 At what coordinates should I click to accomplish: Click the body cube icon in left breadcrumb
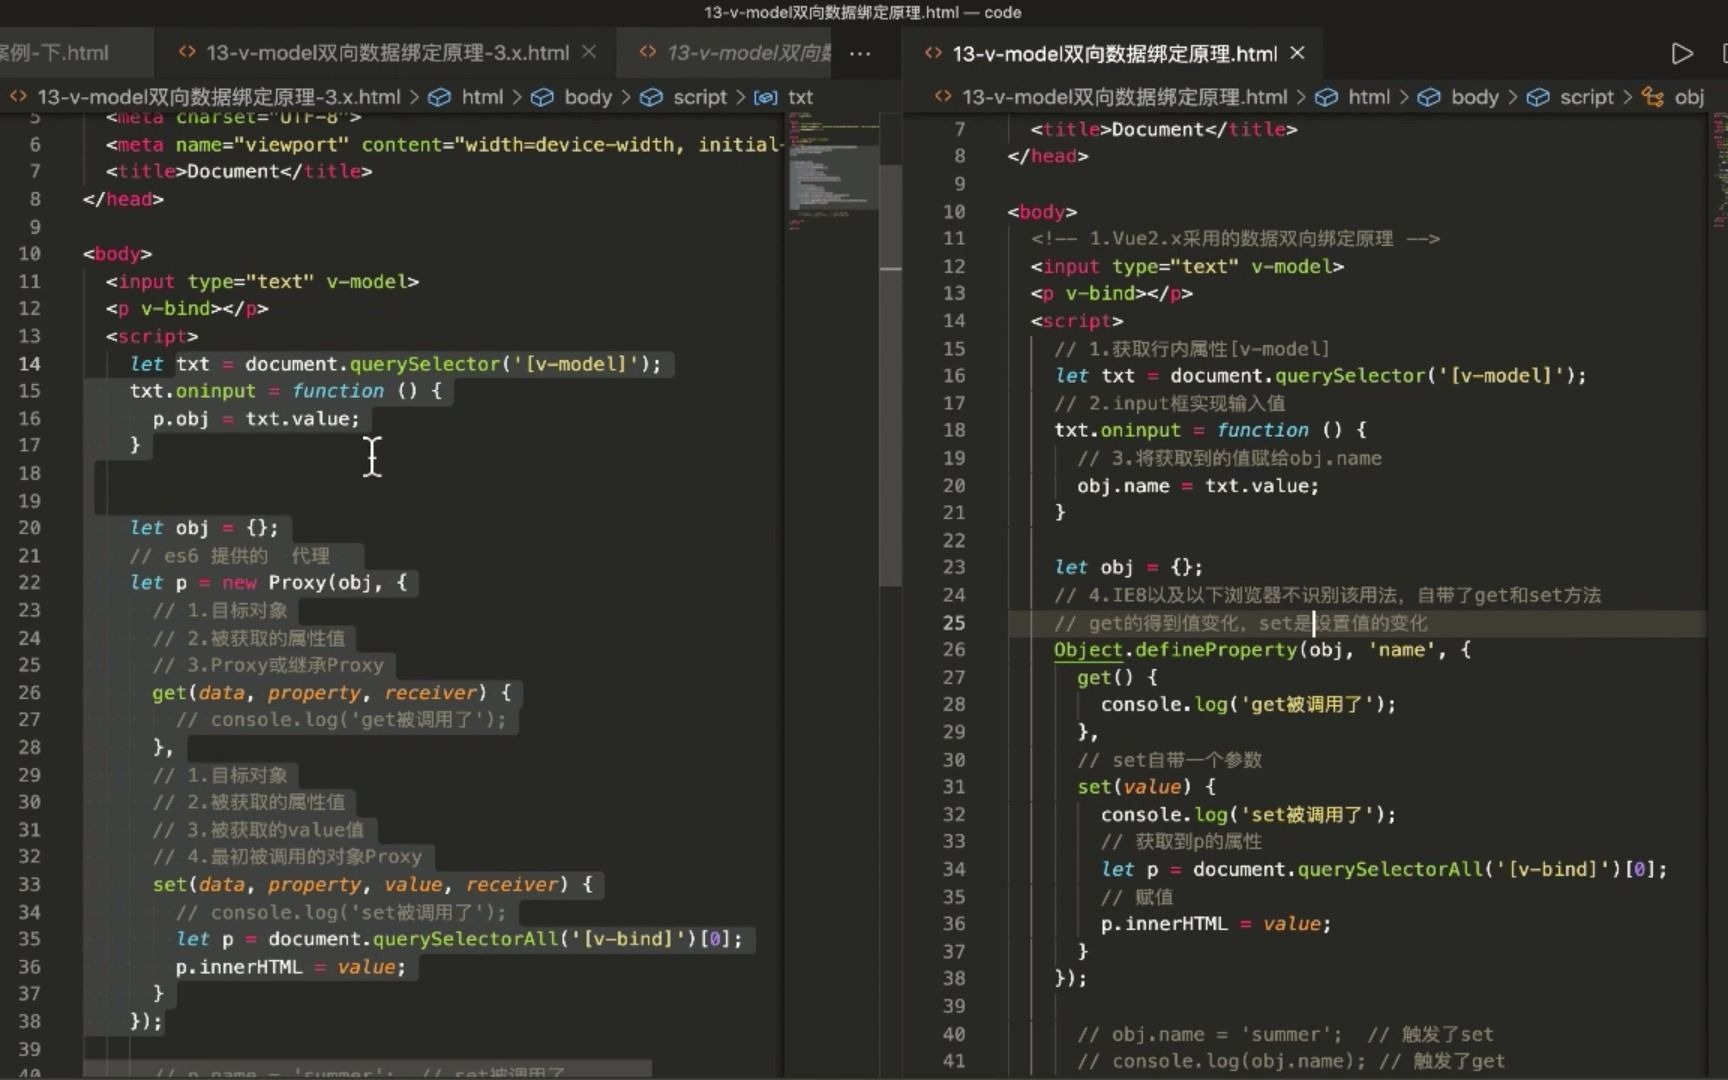pyautogui.click(x=543, y=97)
